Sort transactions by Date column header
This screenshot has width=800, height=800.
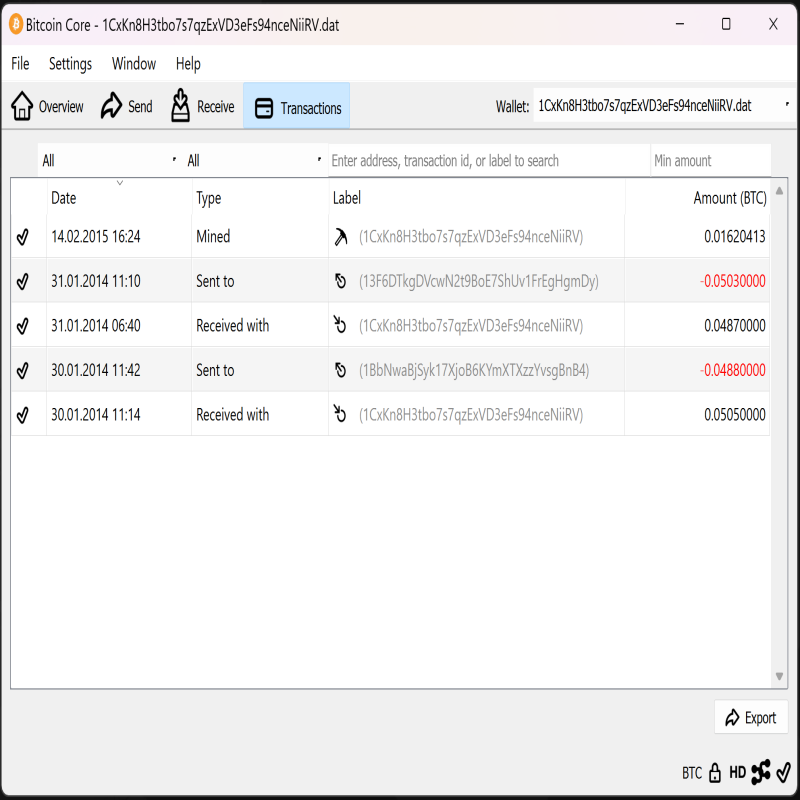pos(119,198)
